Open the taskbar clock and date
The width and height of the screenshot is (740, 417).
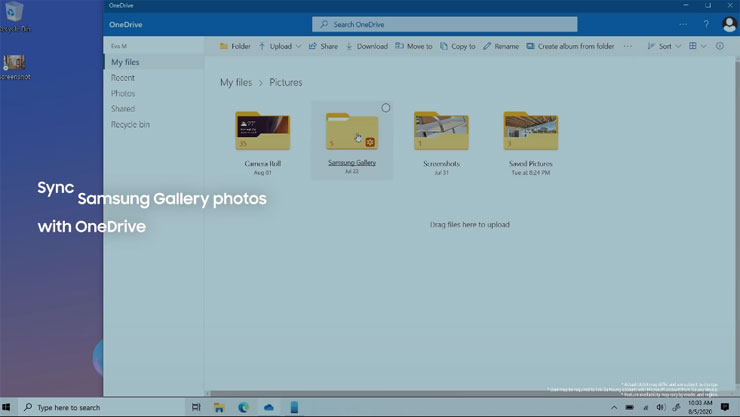tap(700, 407)
